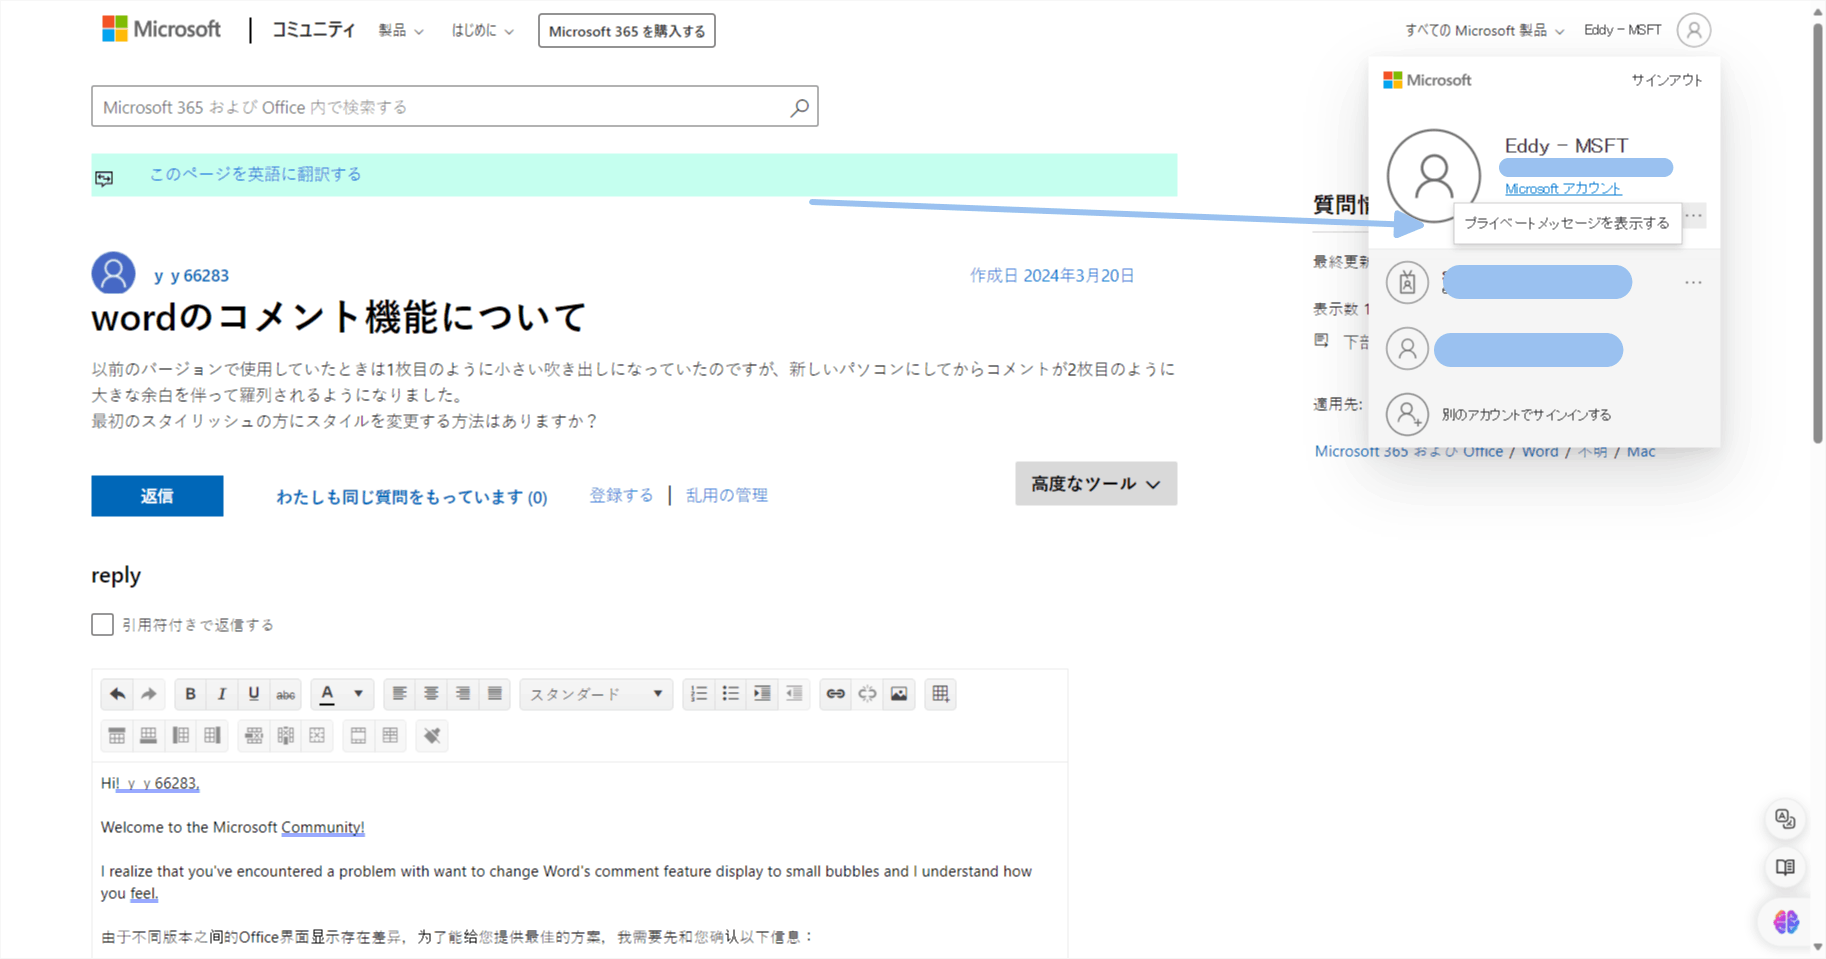Toggle italic formatting
This screenshot has height=959, width=1826.
point(222,694)
